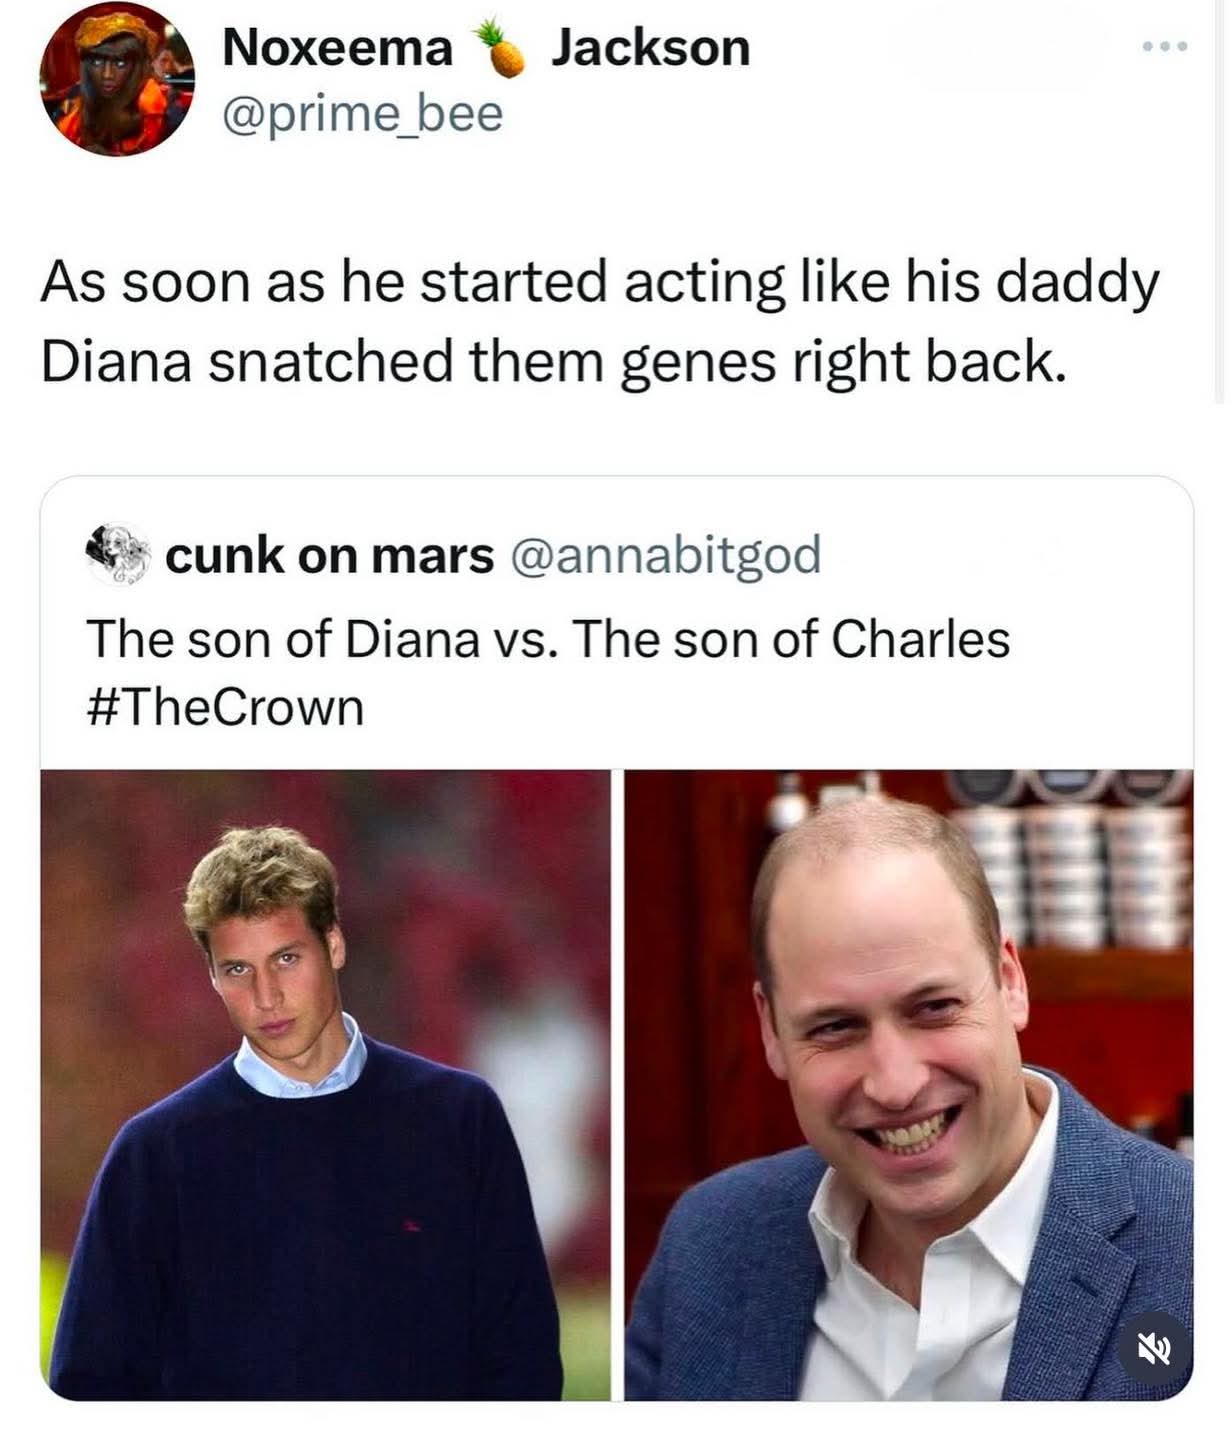This screenshot has width=1232, height=1440.
Task: Open quoted text 'The son of Diana vs.'
Action: pos(321,640)
